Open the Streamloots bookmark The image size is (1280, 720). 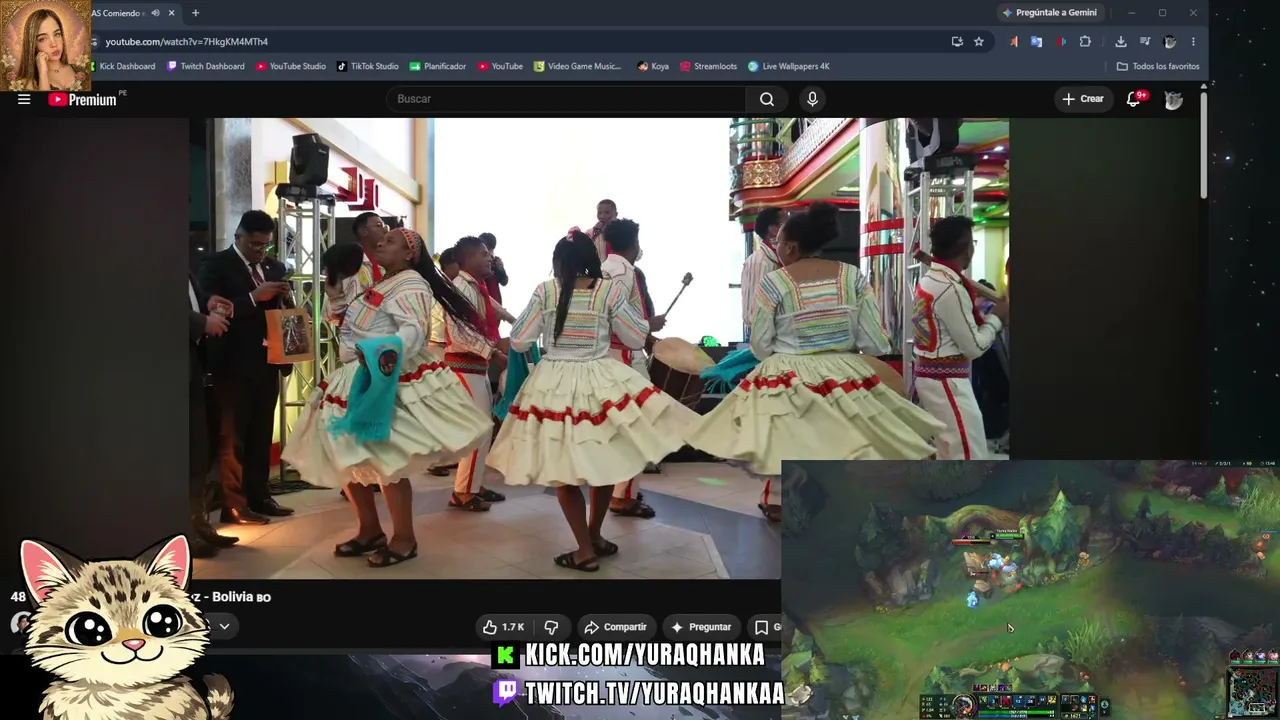pyautogui.click(x=708, y=67)
